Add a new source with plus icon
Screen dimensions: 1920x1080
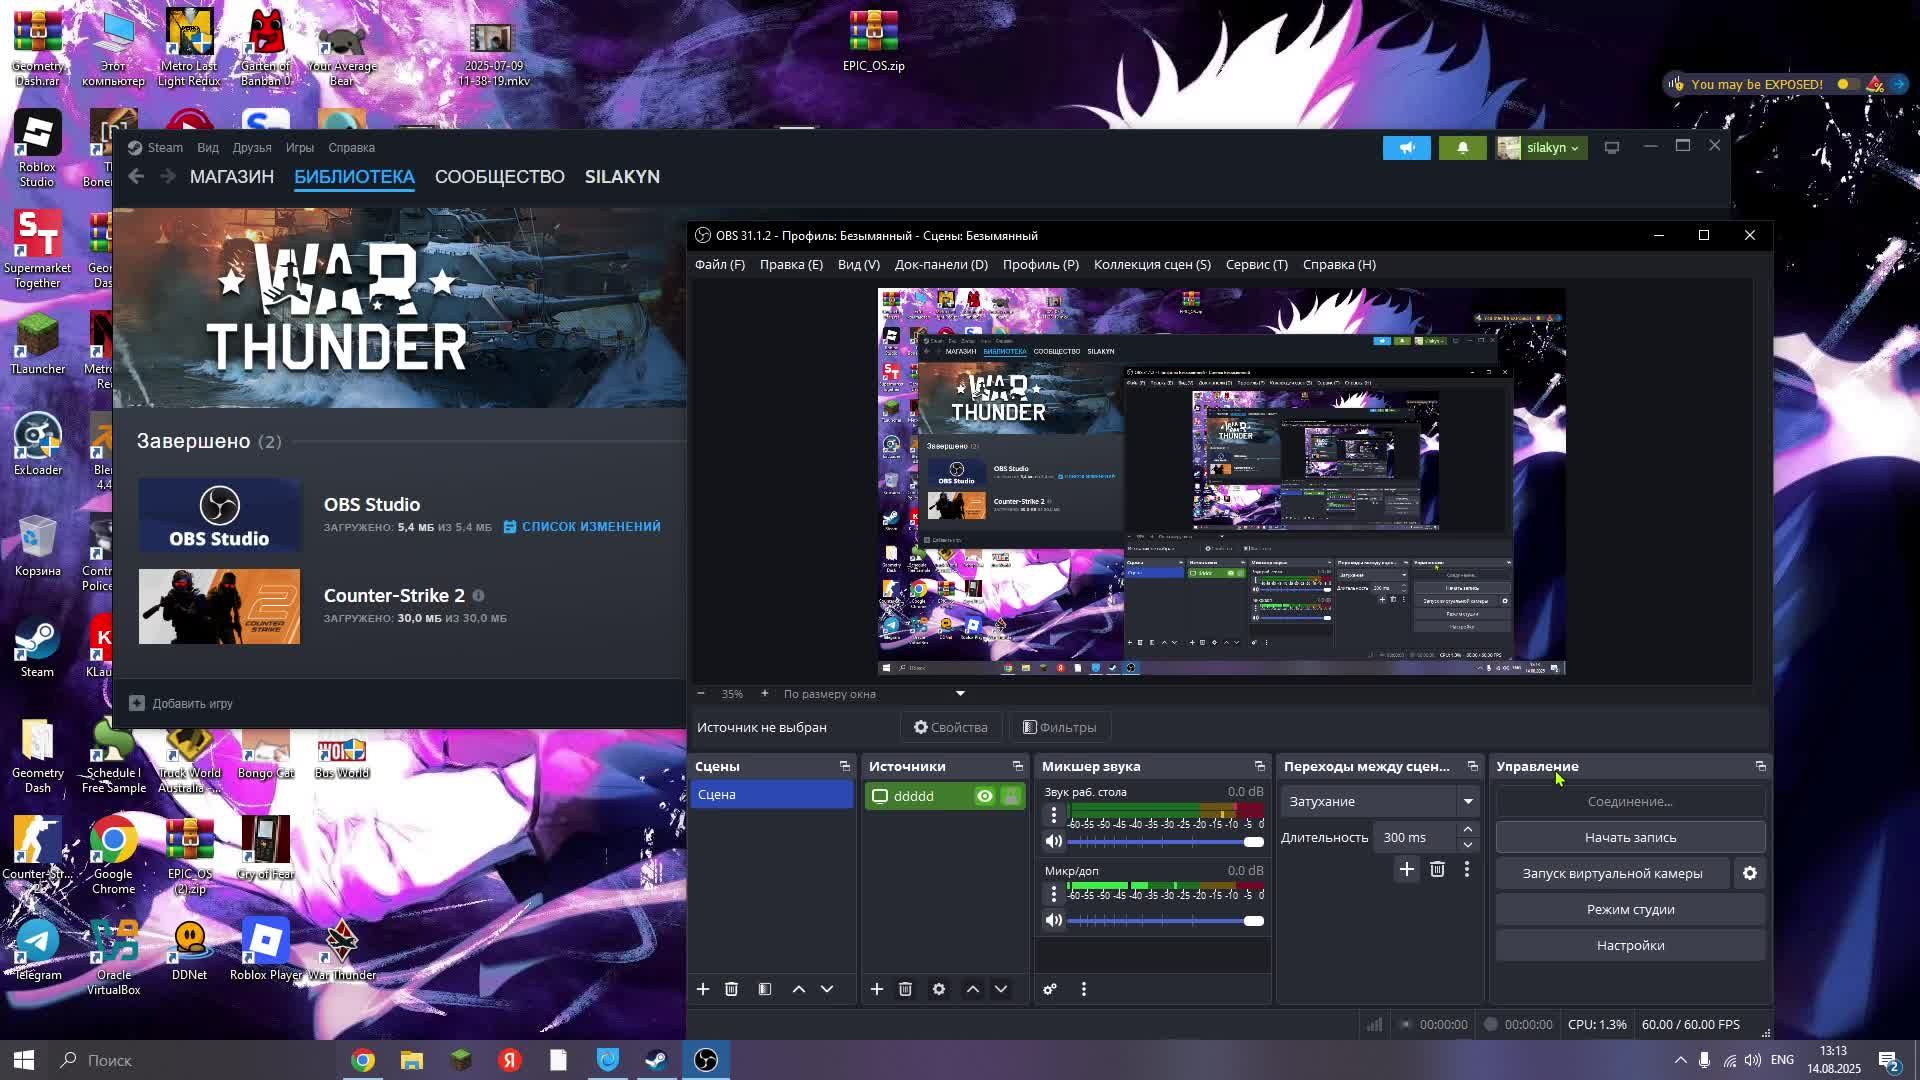[x=876, y=989]
